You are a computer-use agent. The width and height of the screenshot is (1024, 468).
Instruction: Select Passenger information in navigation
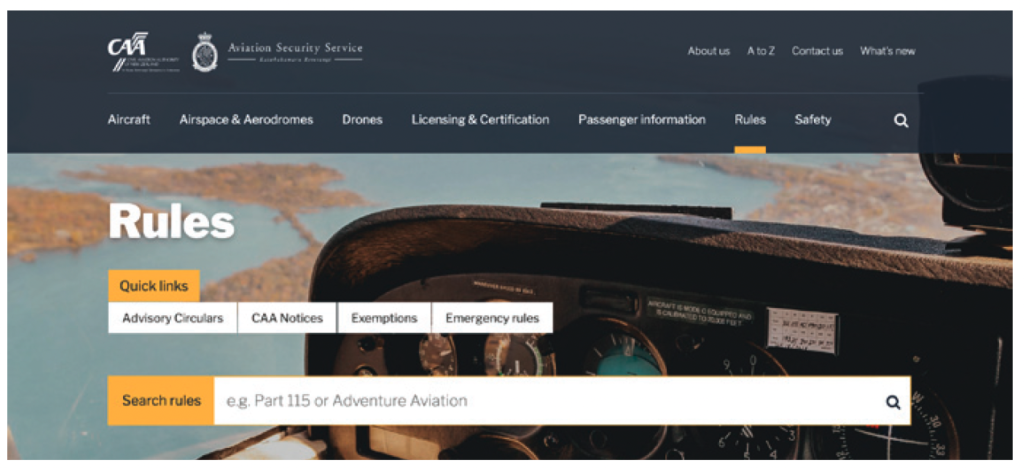coord(642,120)
